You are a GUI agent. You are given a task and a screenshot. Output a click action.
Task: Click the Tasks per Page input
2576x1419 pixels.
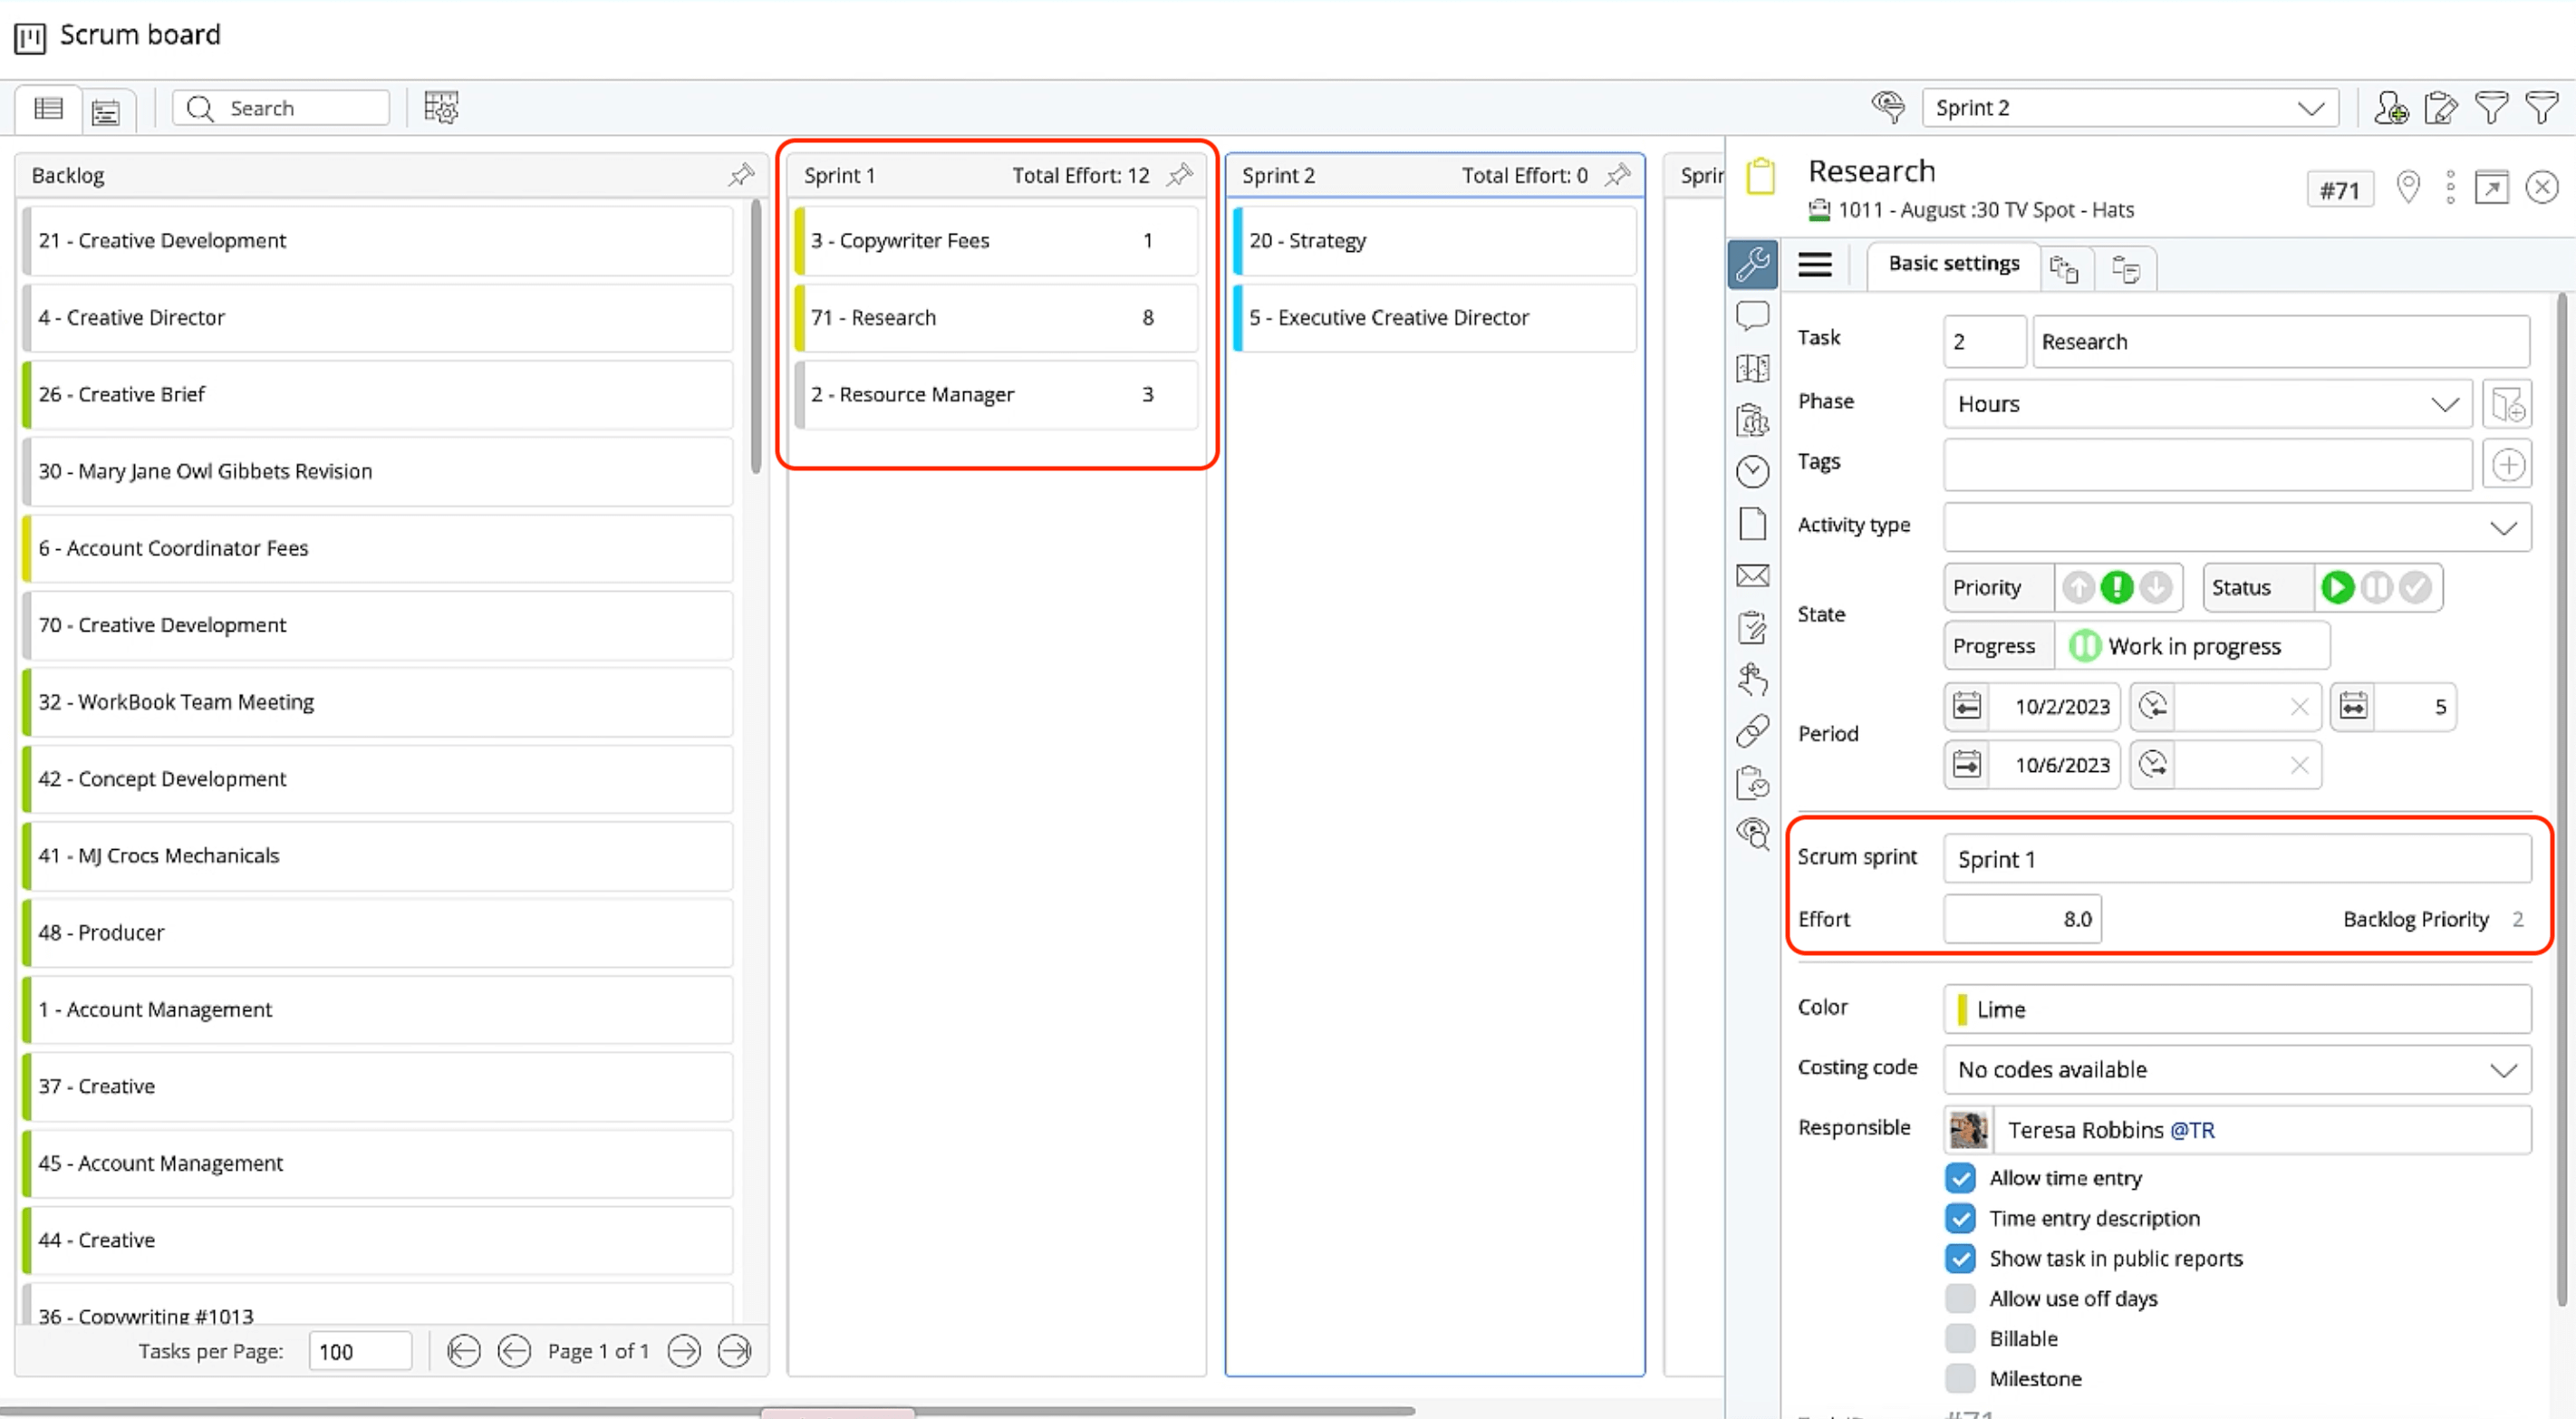360,1352
